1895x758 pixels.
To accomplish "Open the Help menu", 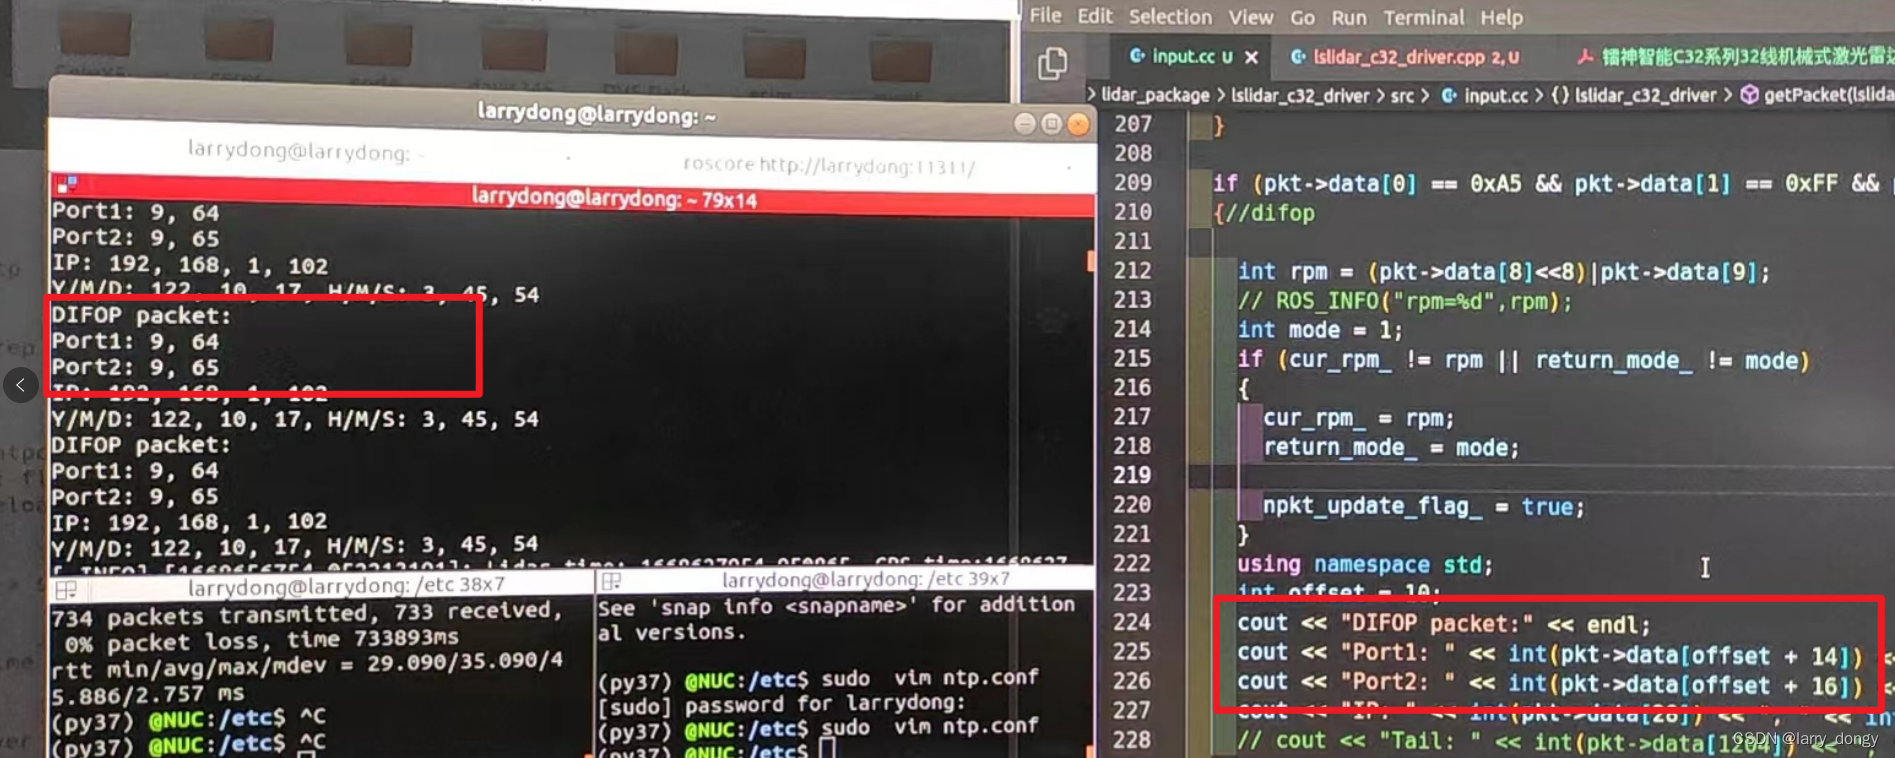I will click(x=1501, y=17).
